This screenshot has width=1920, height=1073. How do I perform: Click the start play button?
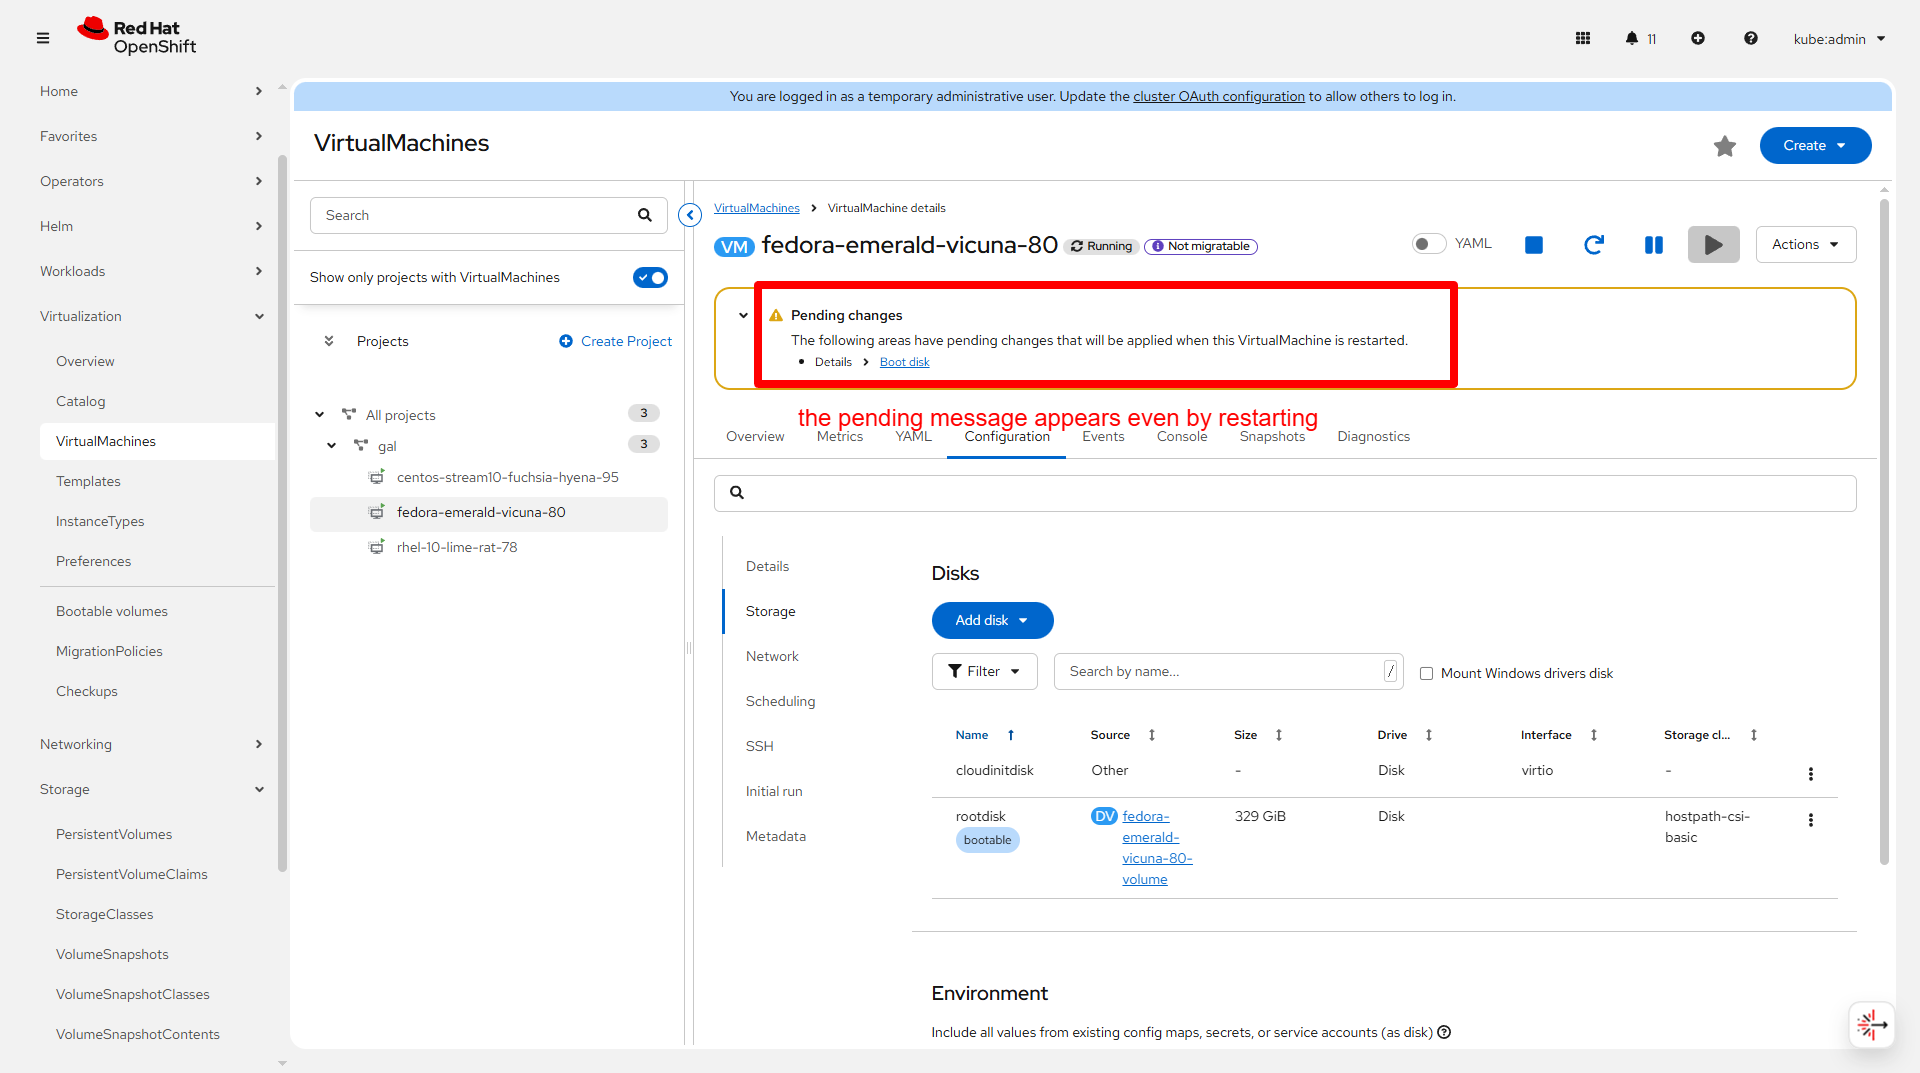(1714, 245)
